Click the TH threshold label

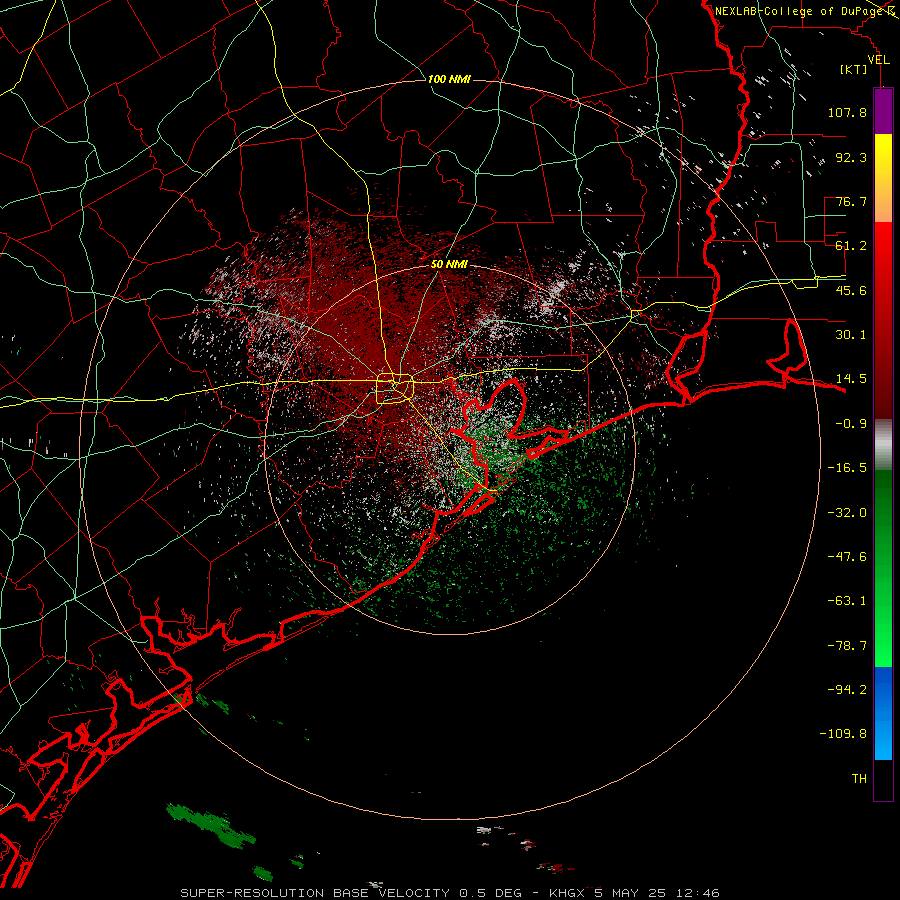point(859,779)
